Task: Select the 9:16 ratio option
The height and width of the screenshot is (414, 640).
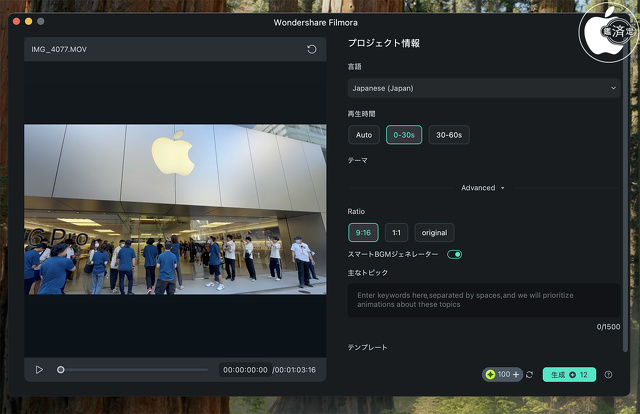Action: 363,232
